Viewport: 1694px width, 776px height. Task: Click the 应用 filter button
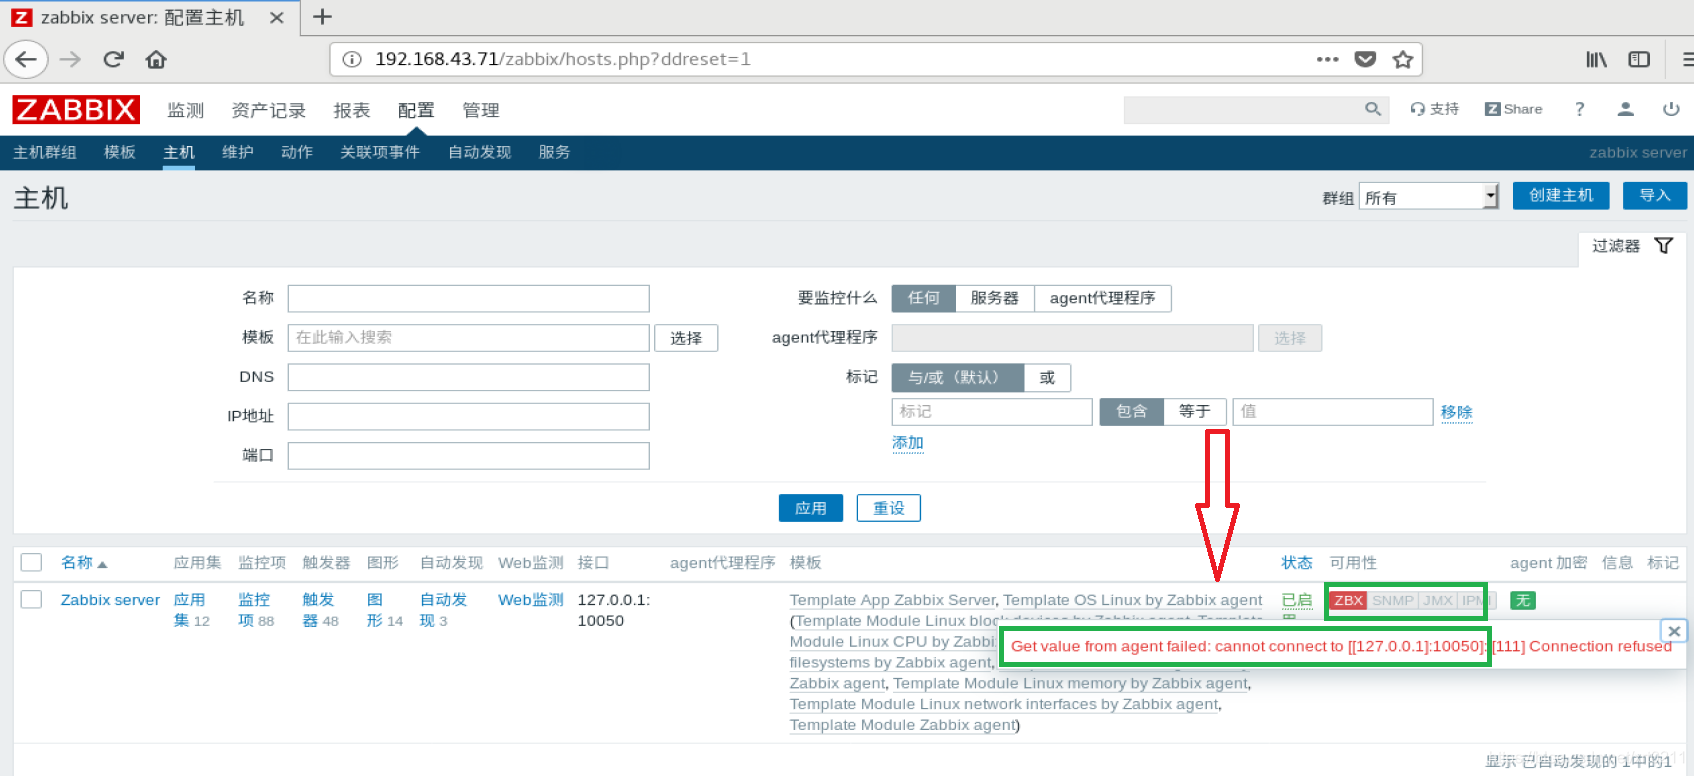tap(810, 508)
